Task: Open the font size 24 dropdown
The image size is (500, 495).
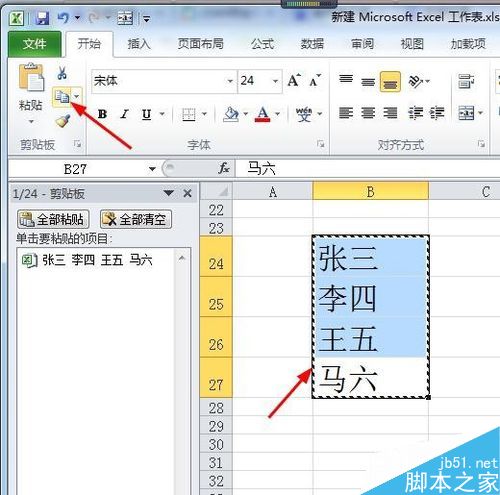Action: coord(275,81)
